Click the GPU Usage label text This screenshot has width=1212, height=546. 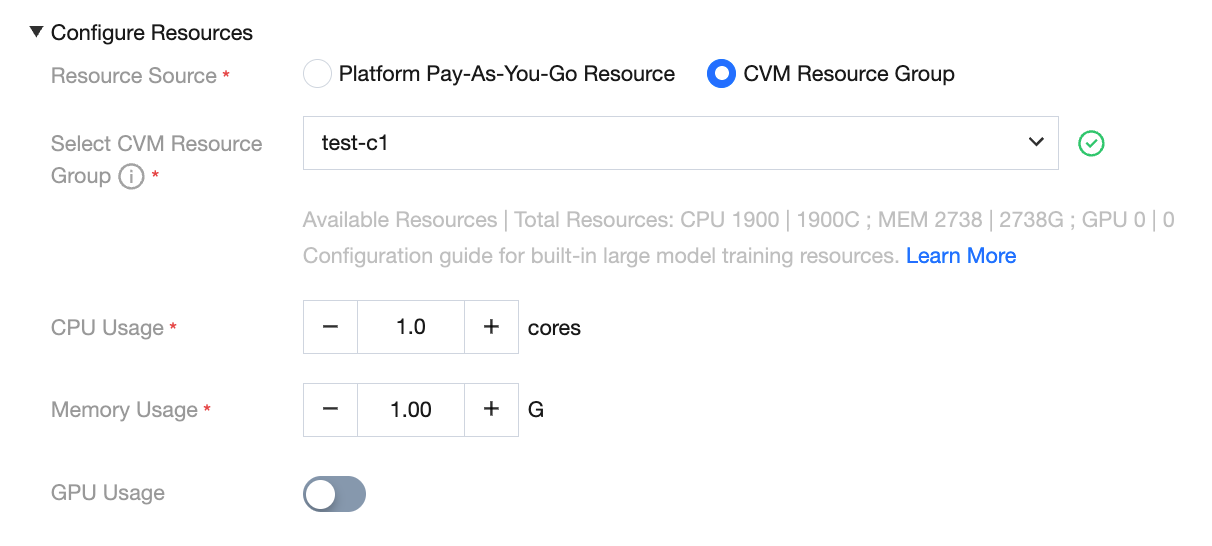pyautogui.click(x=108, y=493)
